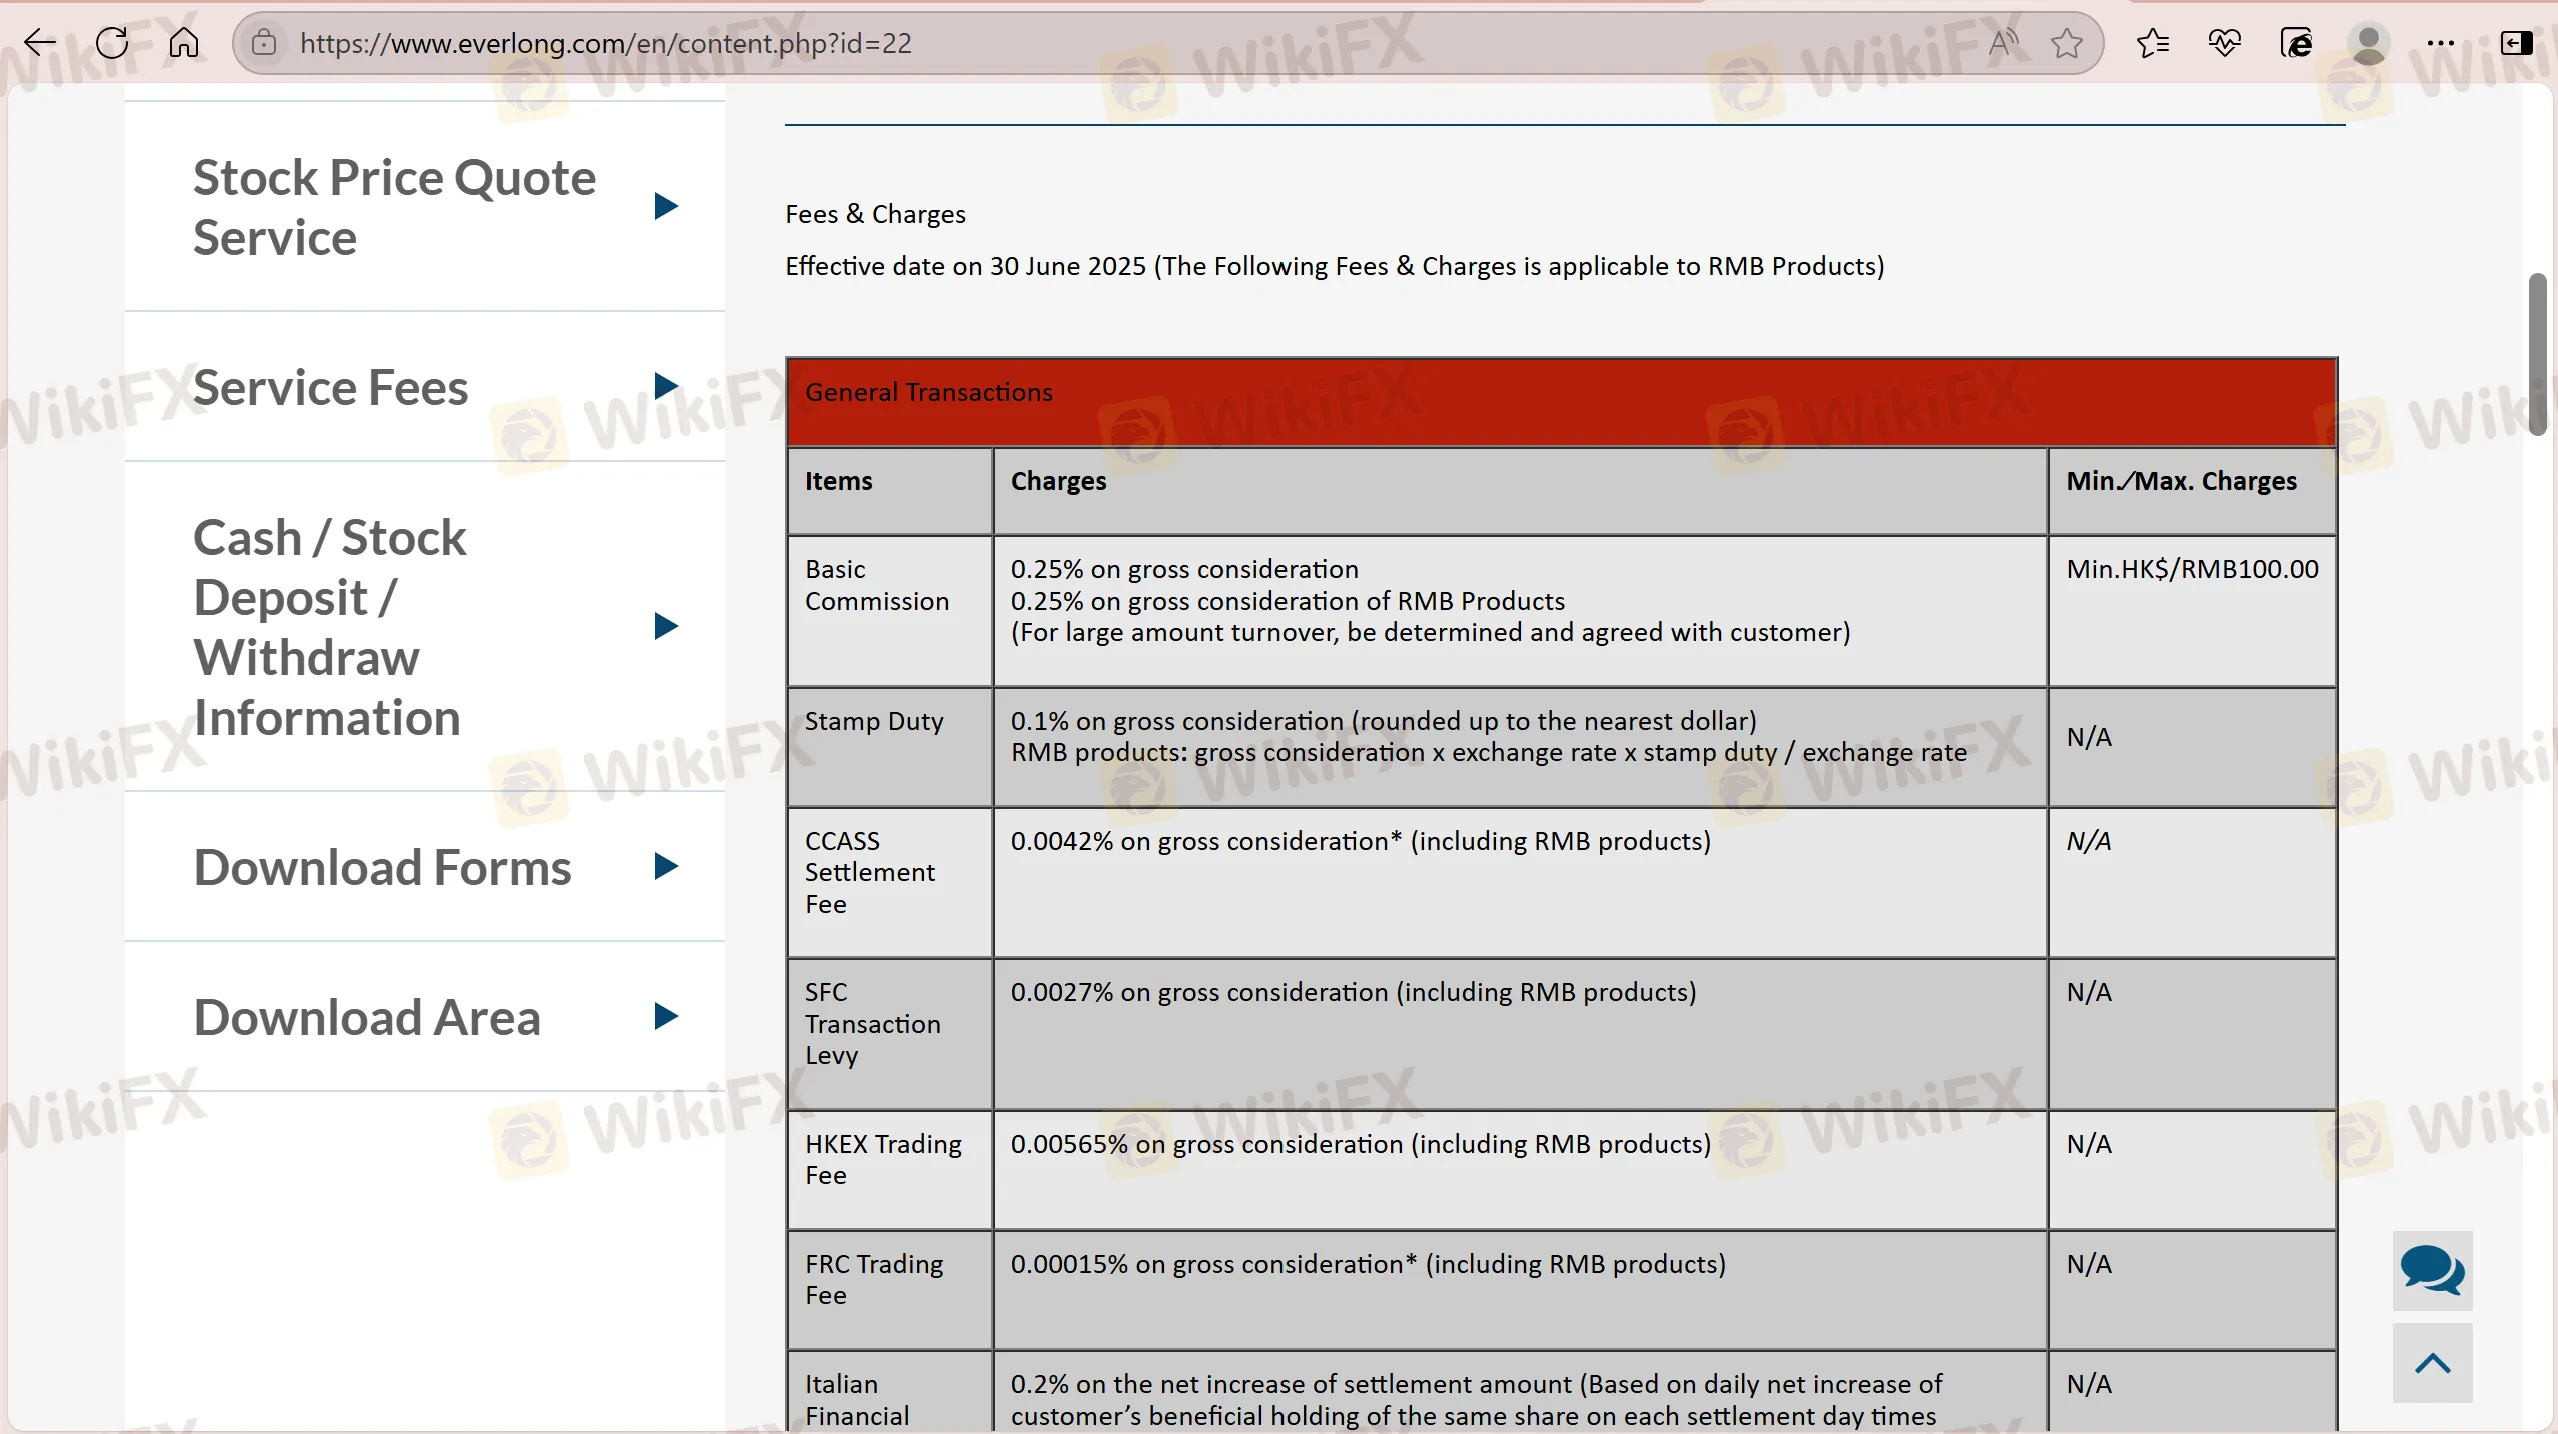Open browser essentials heartbeat icon
Viewport: 2558px width, 1434px height.
[x=2224, y=43]
